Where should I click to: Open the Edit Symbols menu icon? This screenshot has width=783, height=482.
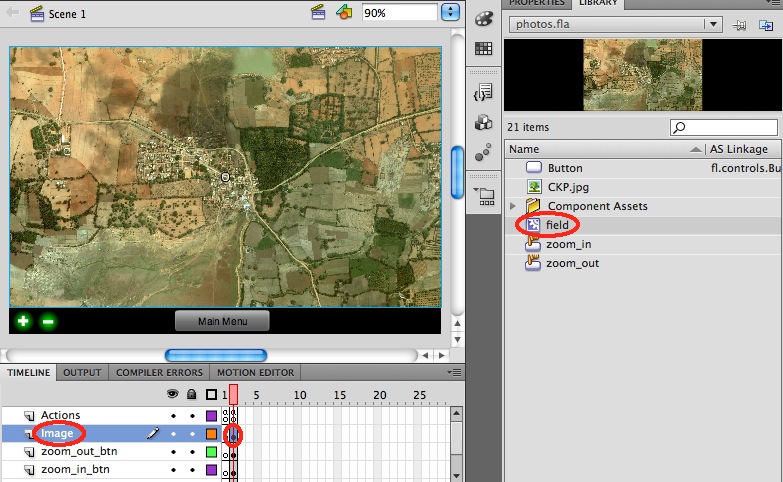click(344, 12)
